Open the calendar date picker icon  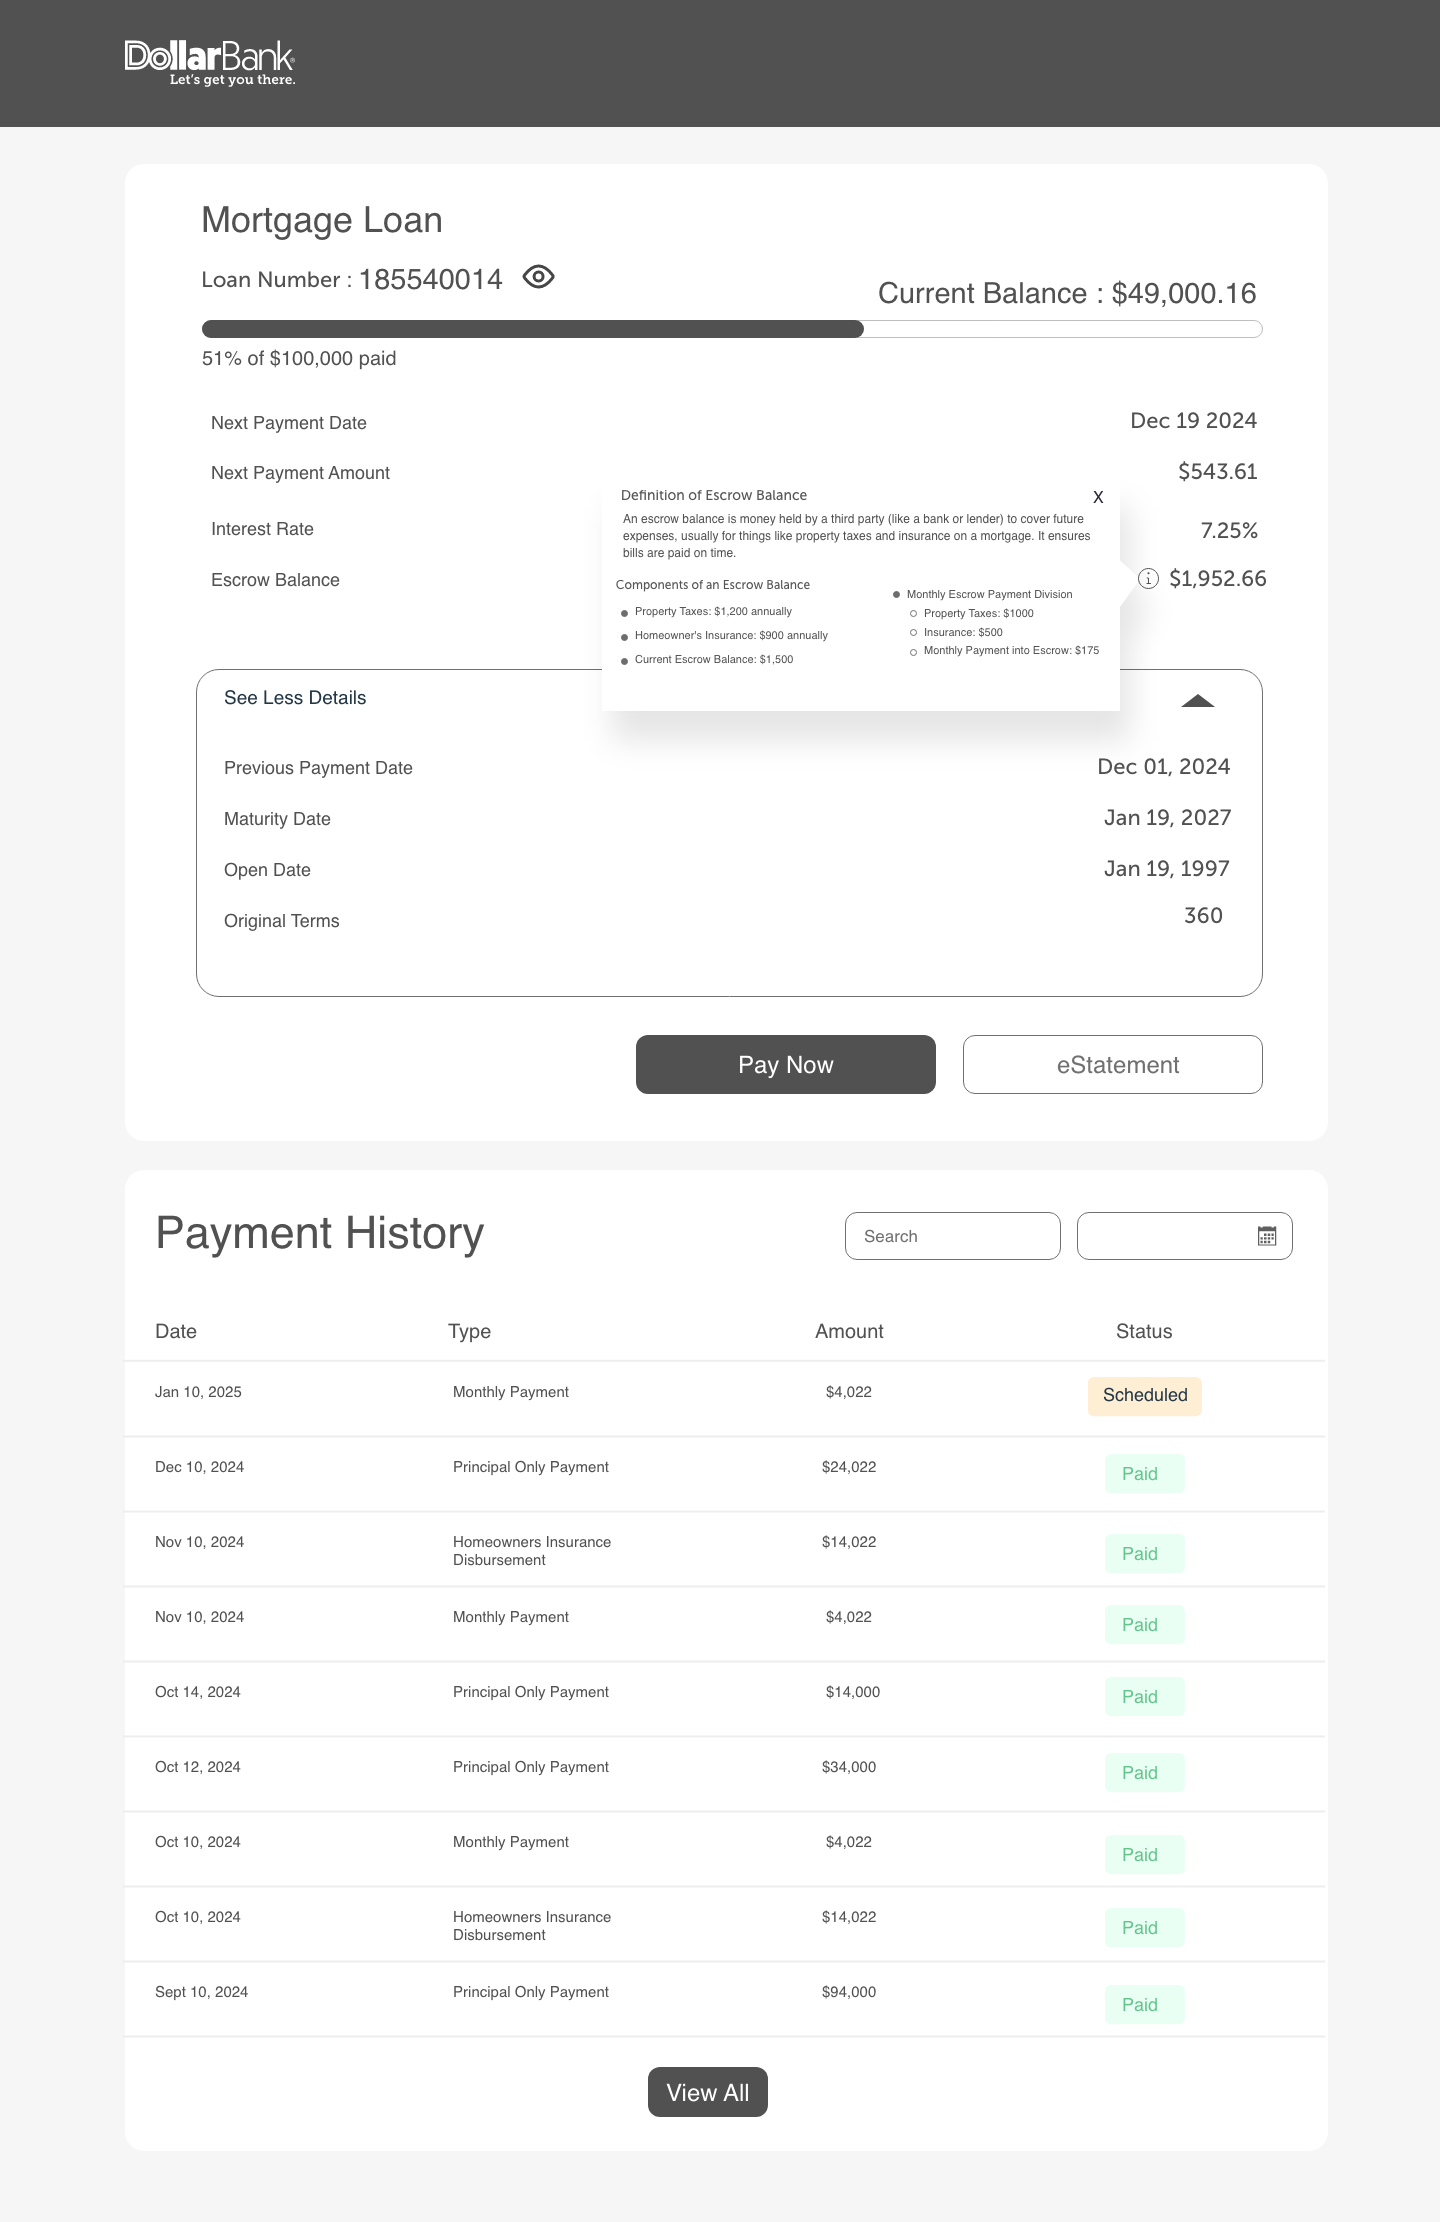pos(1266,1236)
